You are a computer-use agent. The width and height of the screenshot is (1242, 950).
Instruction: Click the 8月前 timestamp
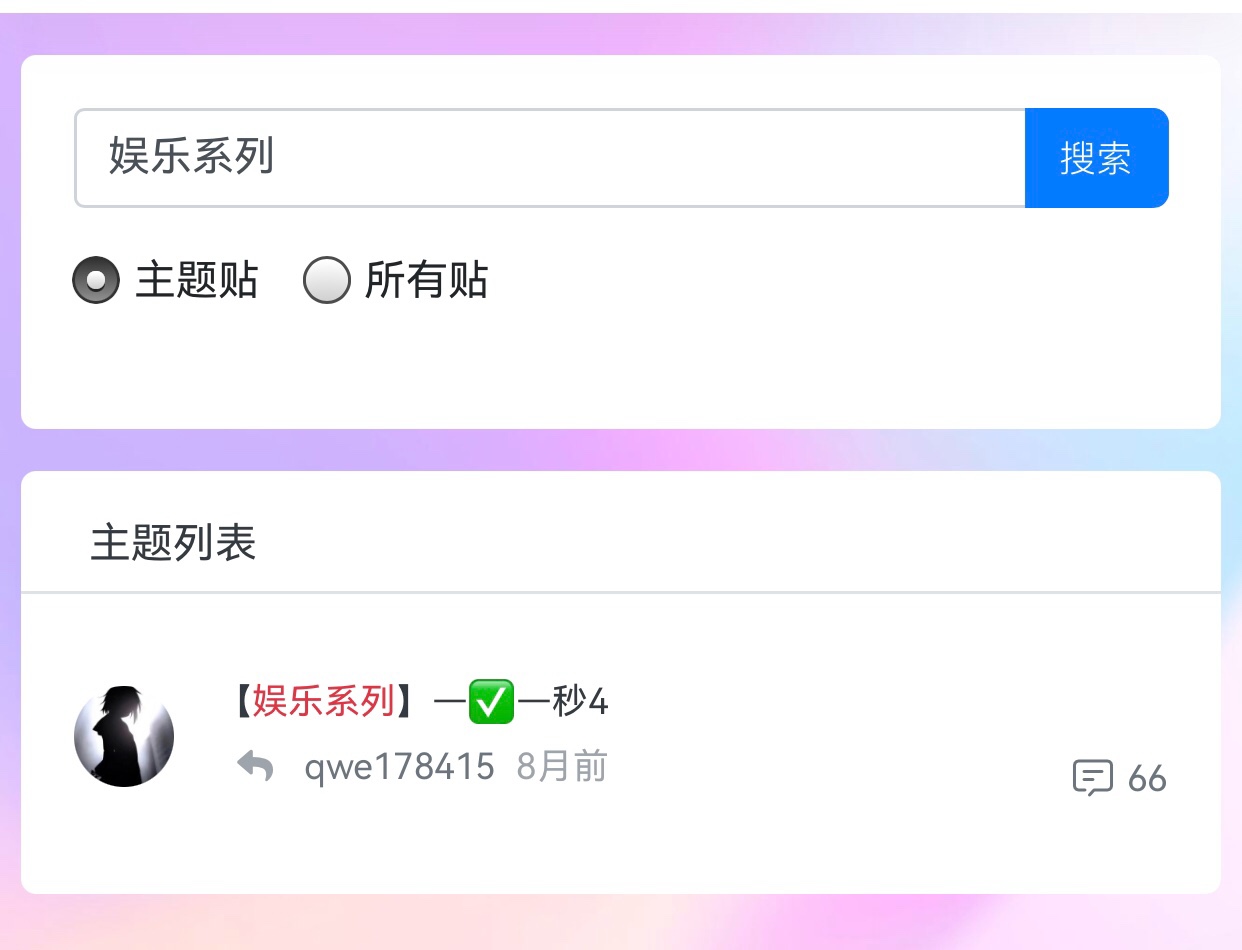click(x=562, y=767)
